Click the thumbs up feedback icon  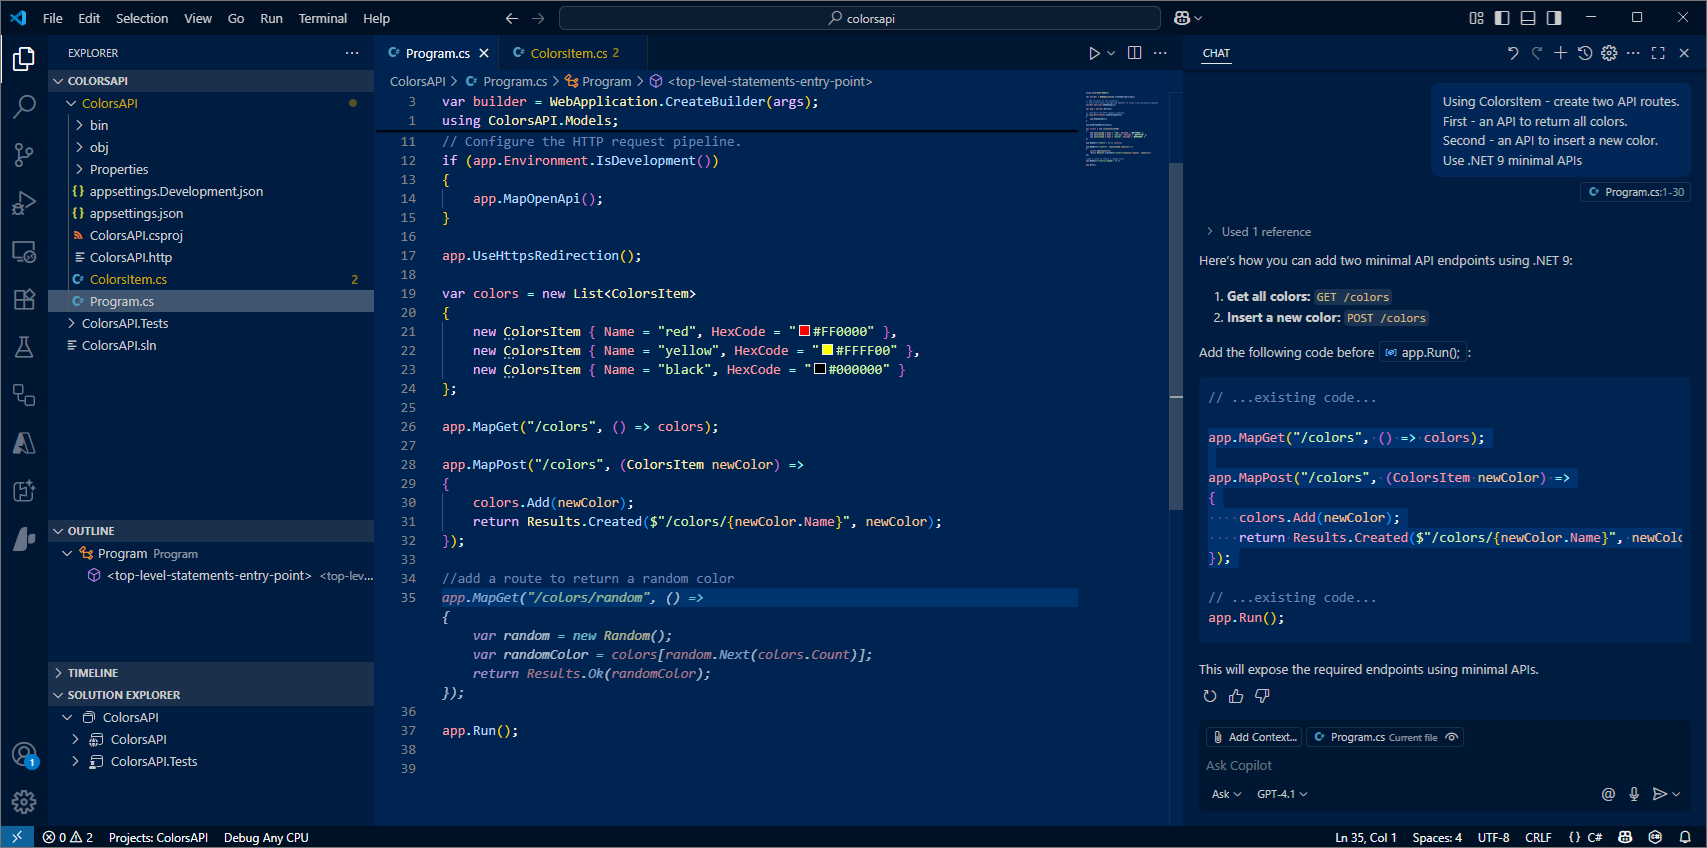click(1236, 696)
